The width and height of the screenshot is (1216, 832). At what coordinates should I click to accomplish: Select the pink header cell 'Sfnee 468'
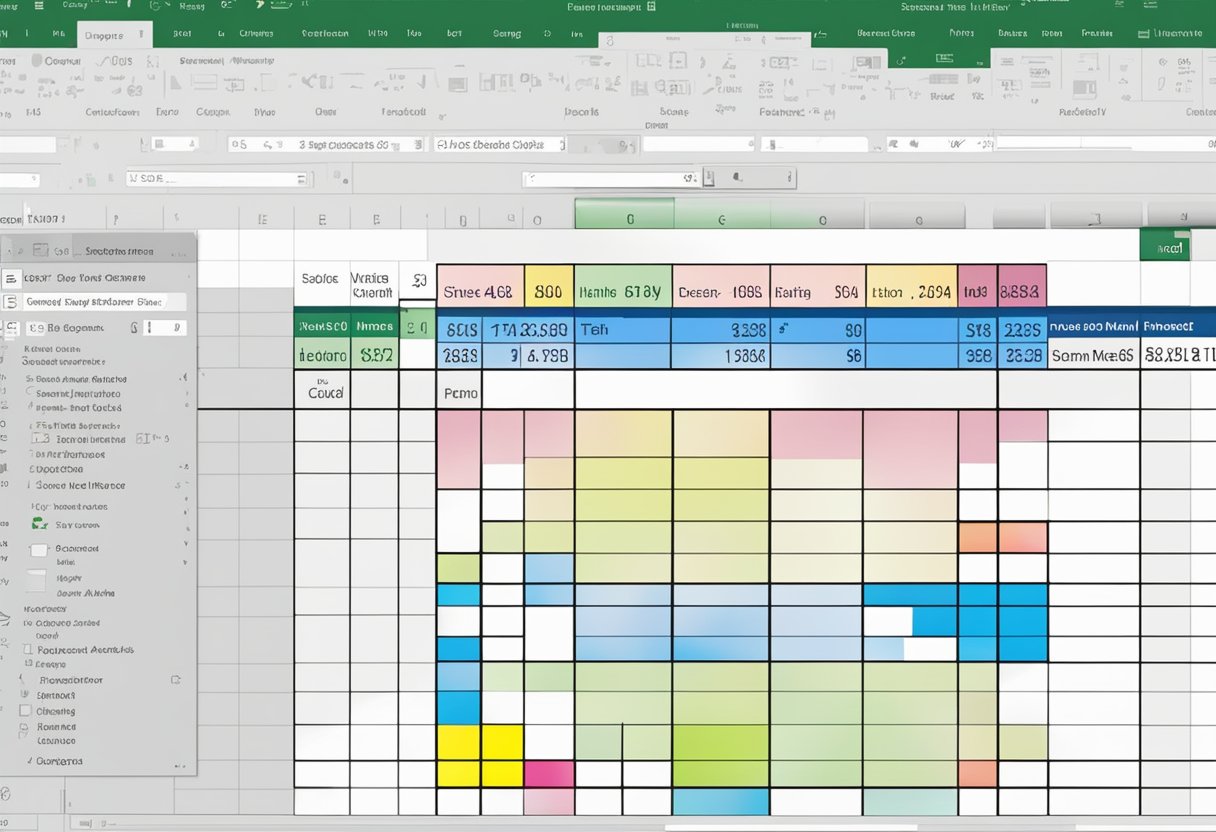coord(480,293)
